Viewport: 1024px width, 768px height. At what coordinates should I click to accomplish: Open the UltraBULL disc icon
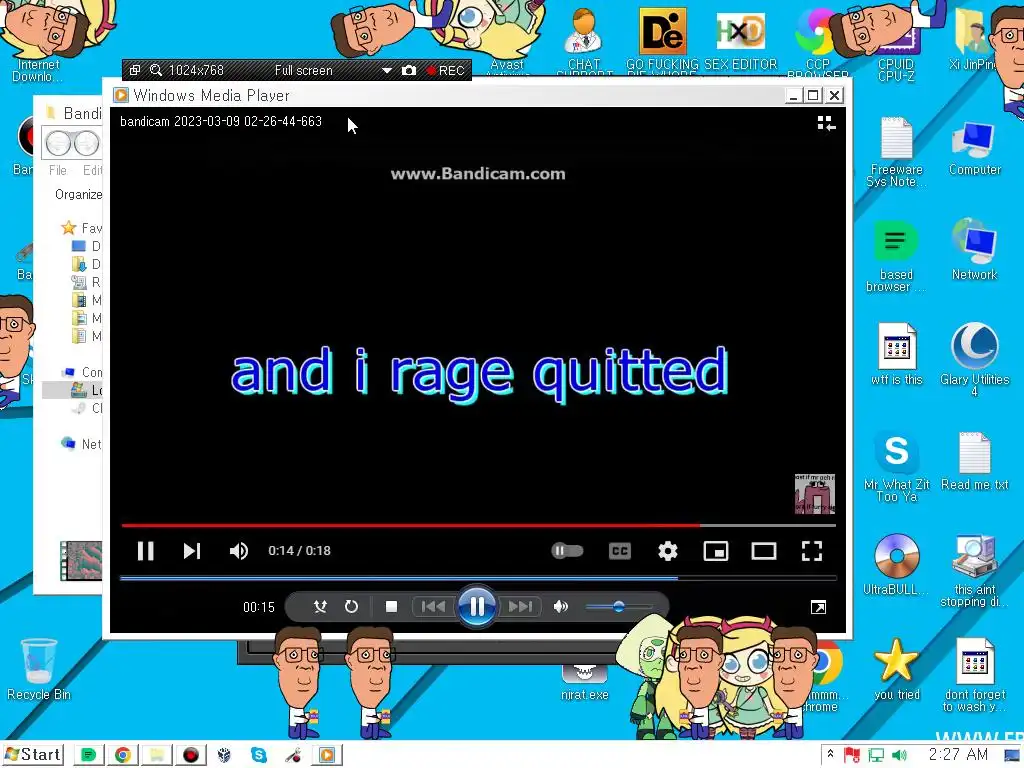click(897, 564)
